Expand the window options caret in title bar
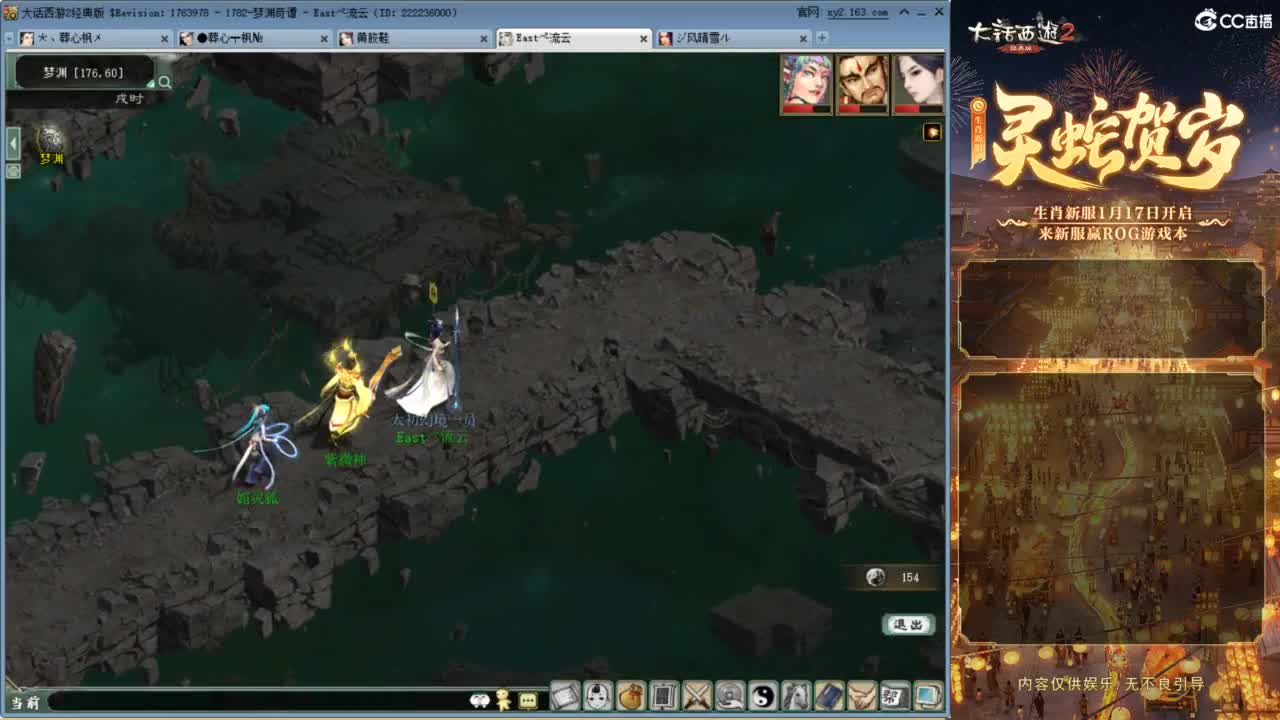This screenshot has width=1280, height=720. 906,12
